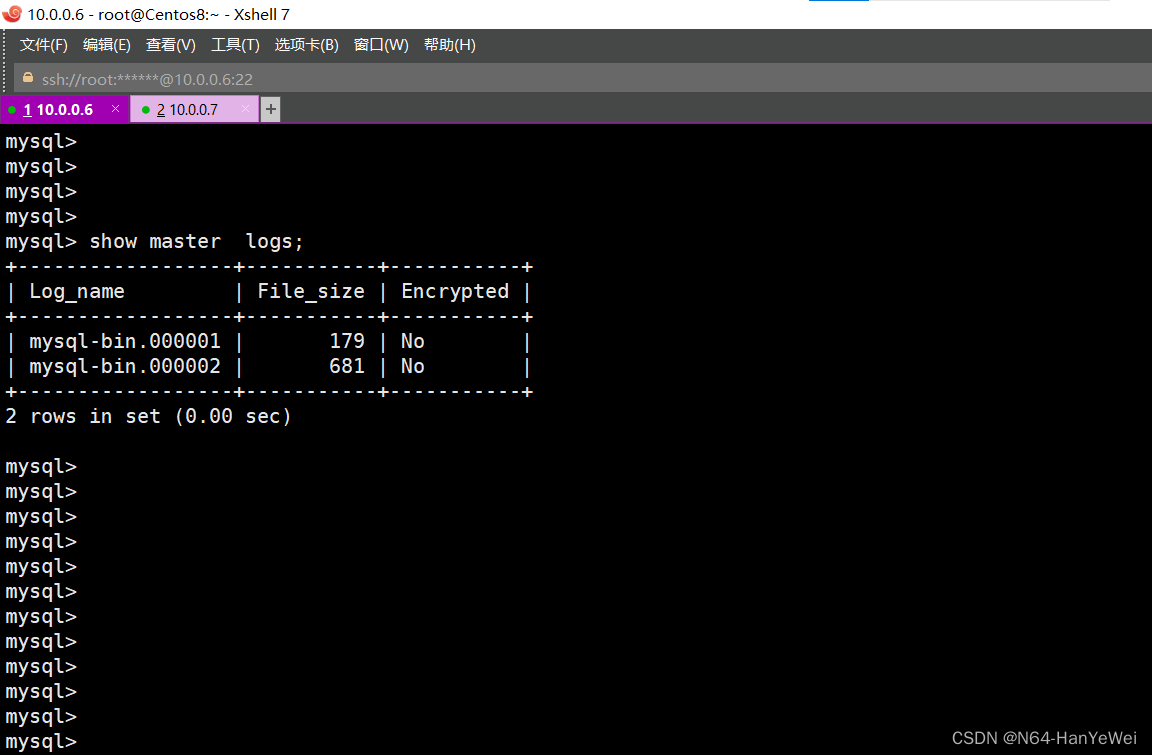This screenshot has height=755, width=1152.
Task: Close the 10.0.0.7 tab with its X
Action: (x=245, y=109)
